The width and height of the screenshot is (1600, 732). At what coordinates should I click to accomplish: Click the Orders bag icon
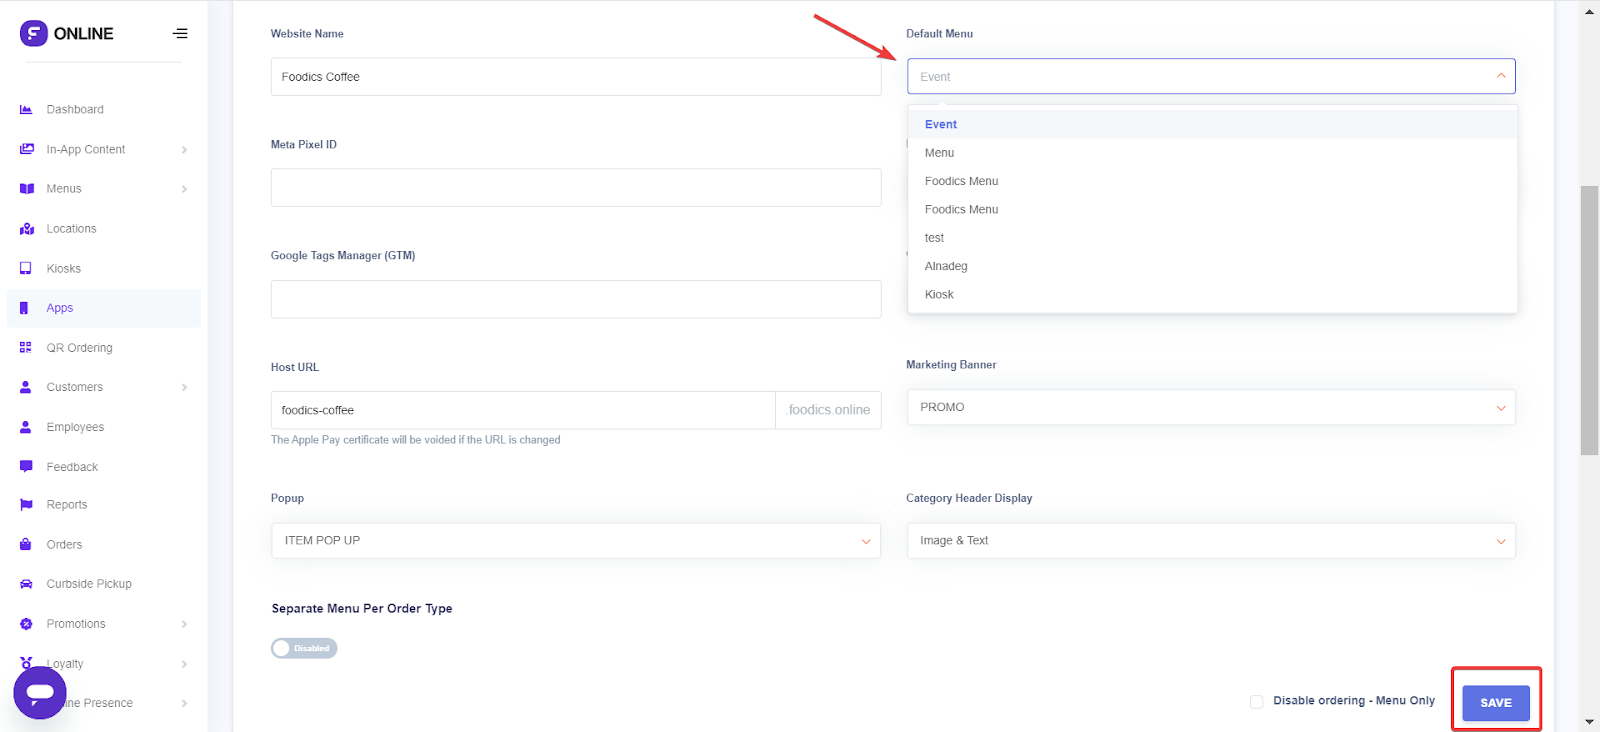coord(26,545)
